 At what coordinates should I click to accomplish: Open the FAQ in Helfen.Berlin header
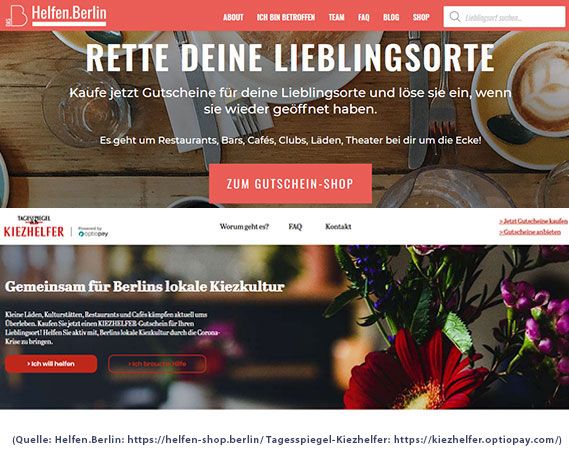click(364, 17)
